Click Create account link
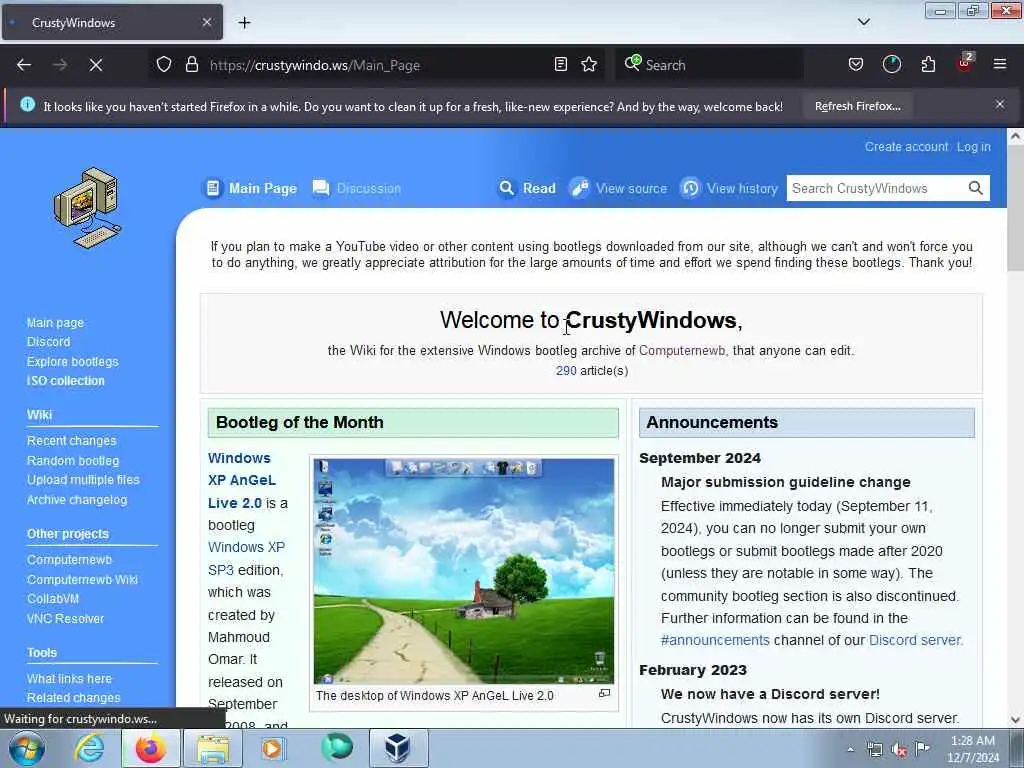This screenshot has height=768, width=1024. tap(906, 147)
